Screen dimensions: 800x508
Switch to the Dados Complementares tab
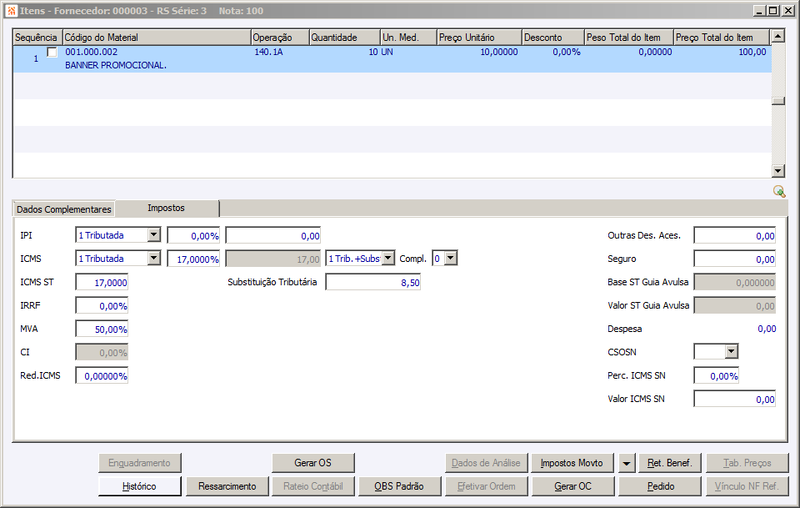click(64, 209)
